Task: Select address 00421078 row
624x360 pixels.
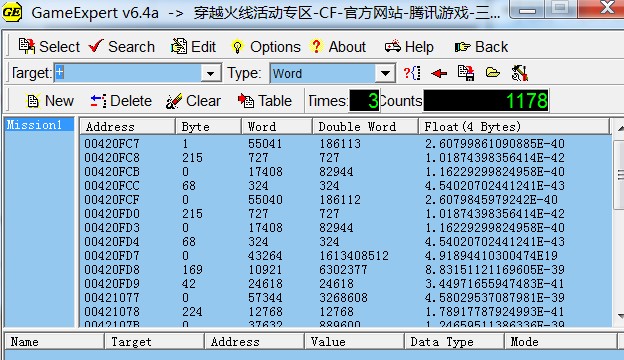Action: (x=345, y=311)
